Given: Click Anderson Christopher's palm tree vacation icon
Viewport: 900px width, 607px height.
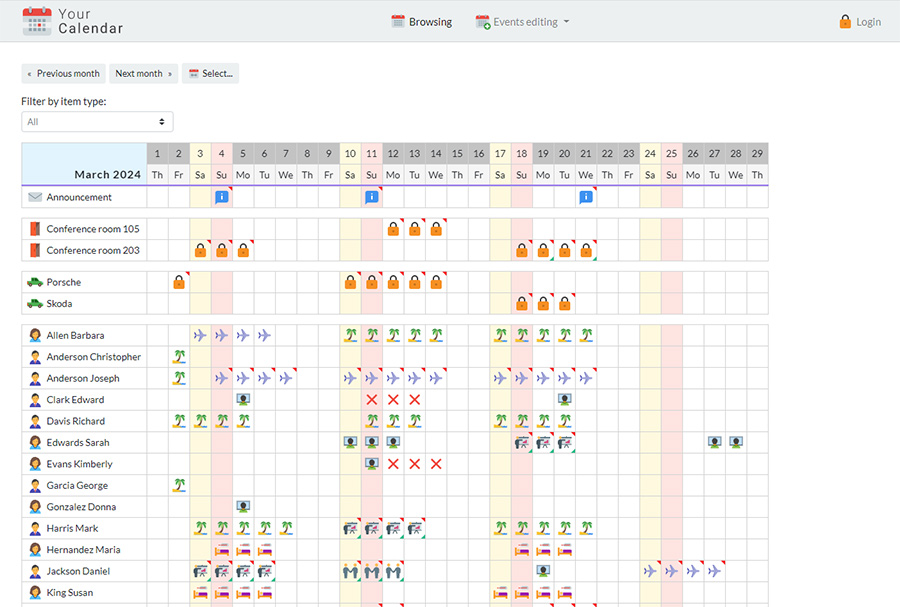Looking at the screenshot, I should point(179,357).
